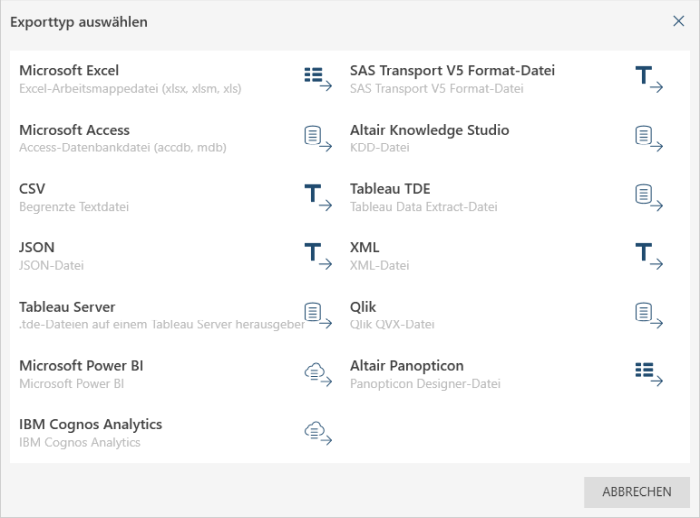Click the Qlik QVX export icon
Image resolution: width=700 pixels, height=518 pixels.
[648, 315]
